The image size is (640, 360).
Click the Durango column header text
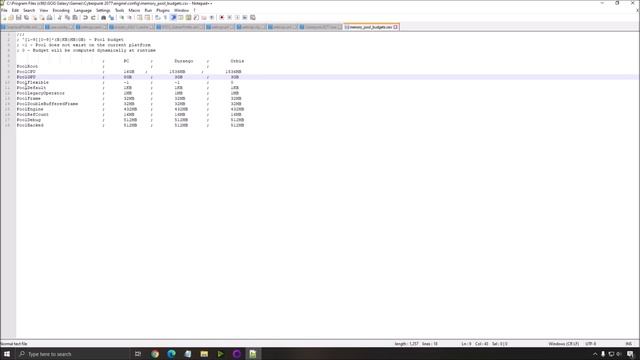coord(184,61)
